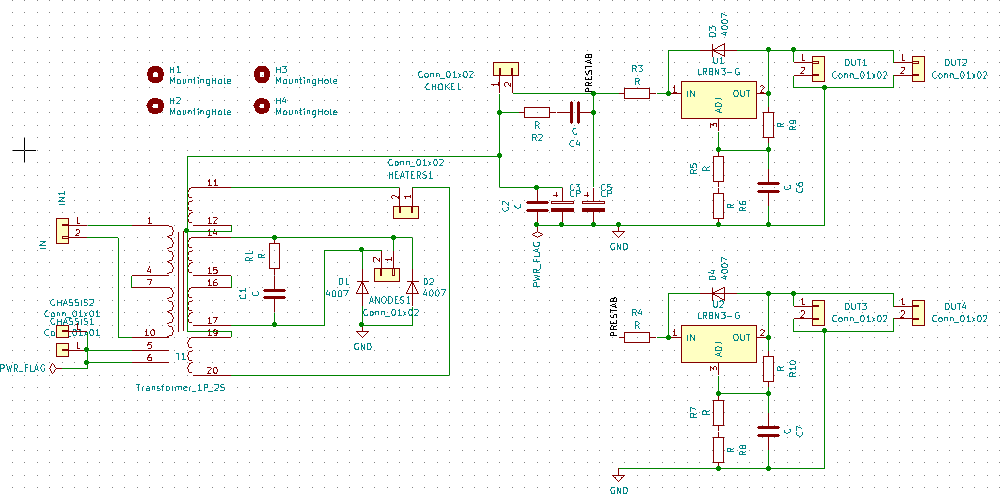Select the PRESTAB net label near R4

pyautogui.click(x=613, y=315)
